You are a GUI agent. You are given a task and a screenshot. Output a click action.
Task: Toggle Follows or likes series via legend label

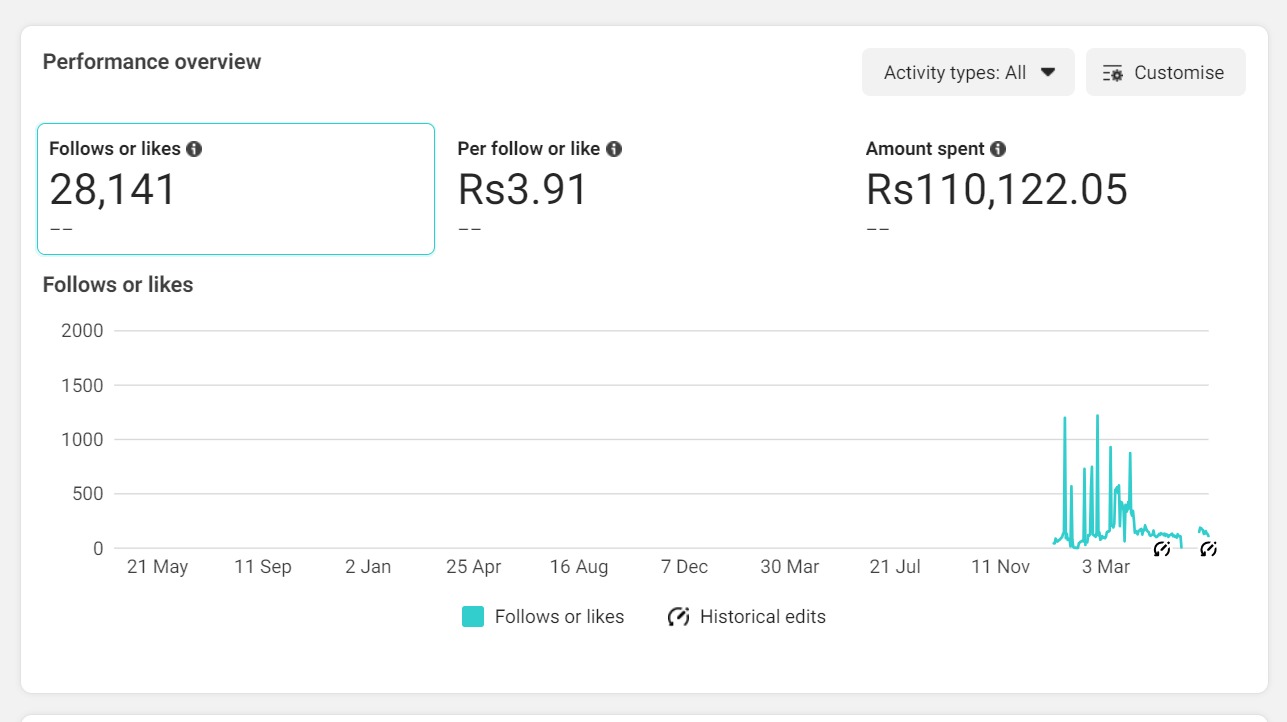(x=559, y=617)
